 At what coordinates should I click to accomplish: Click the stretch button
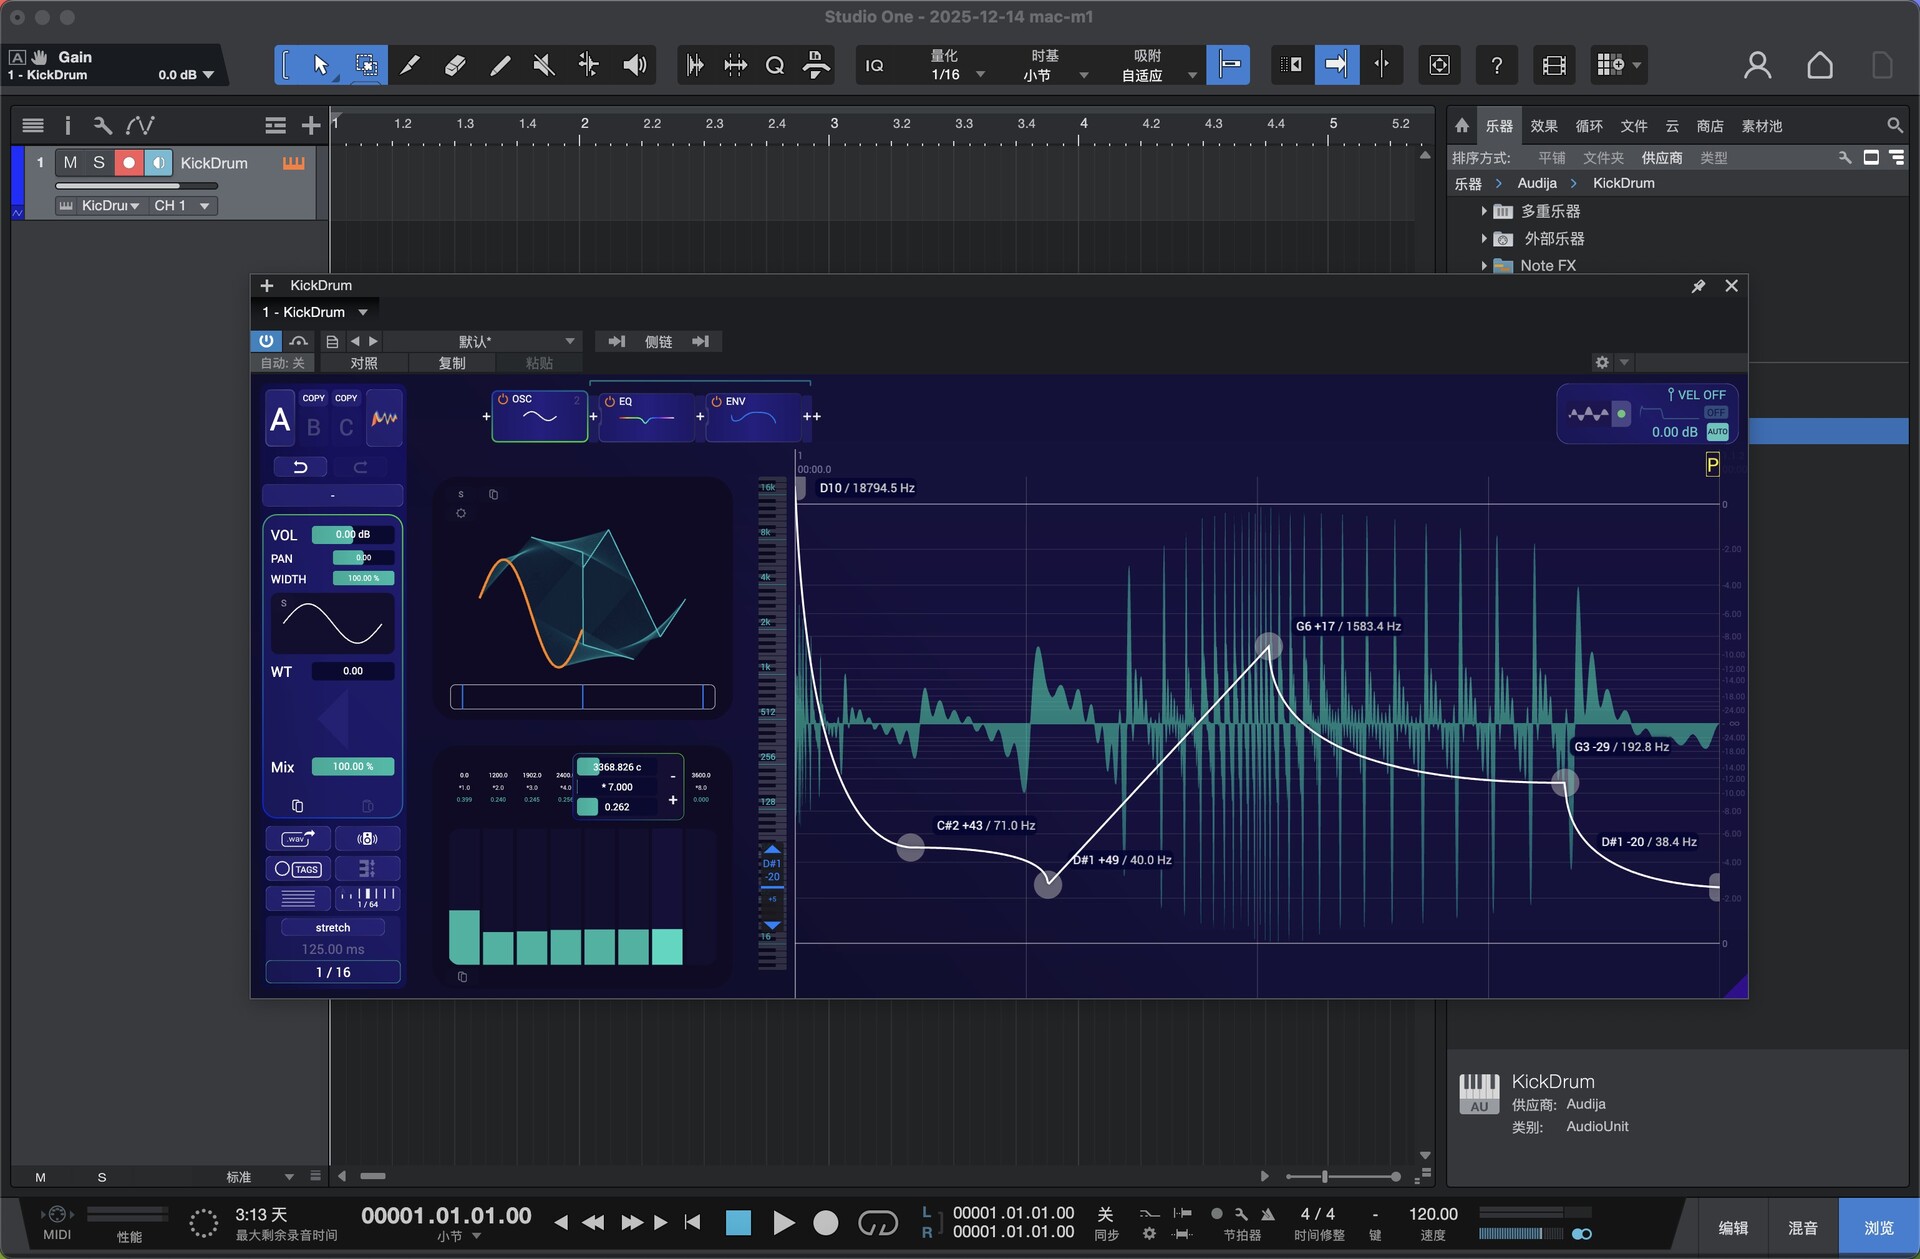[332, 928]
